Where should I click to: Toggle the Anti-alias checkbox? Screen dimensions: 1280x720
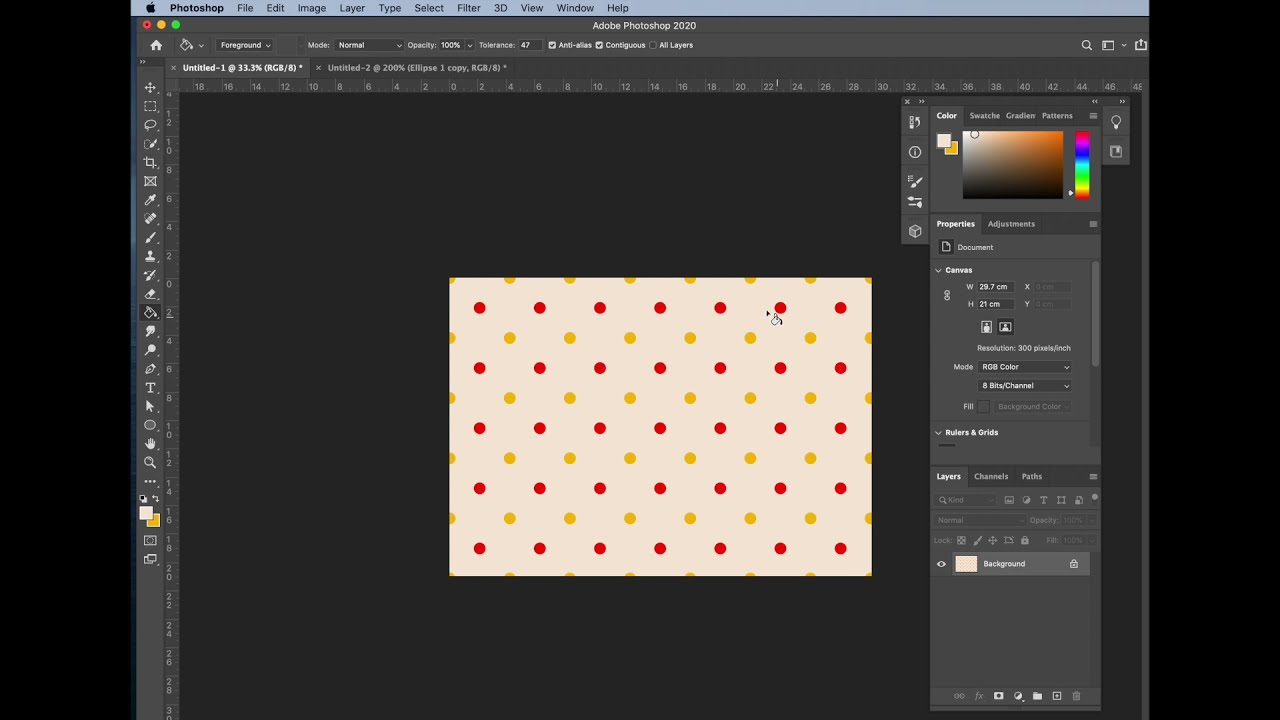point(552,45)
